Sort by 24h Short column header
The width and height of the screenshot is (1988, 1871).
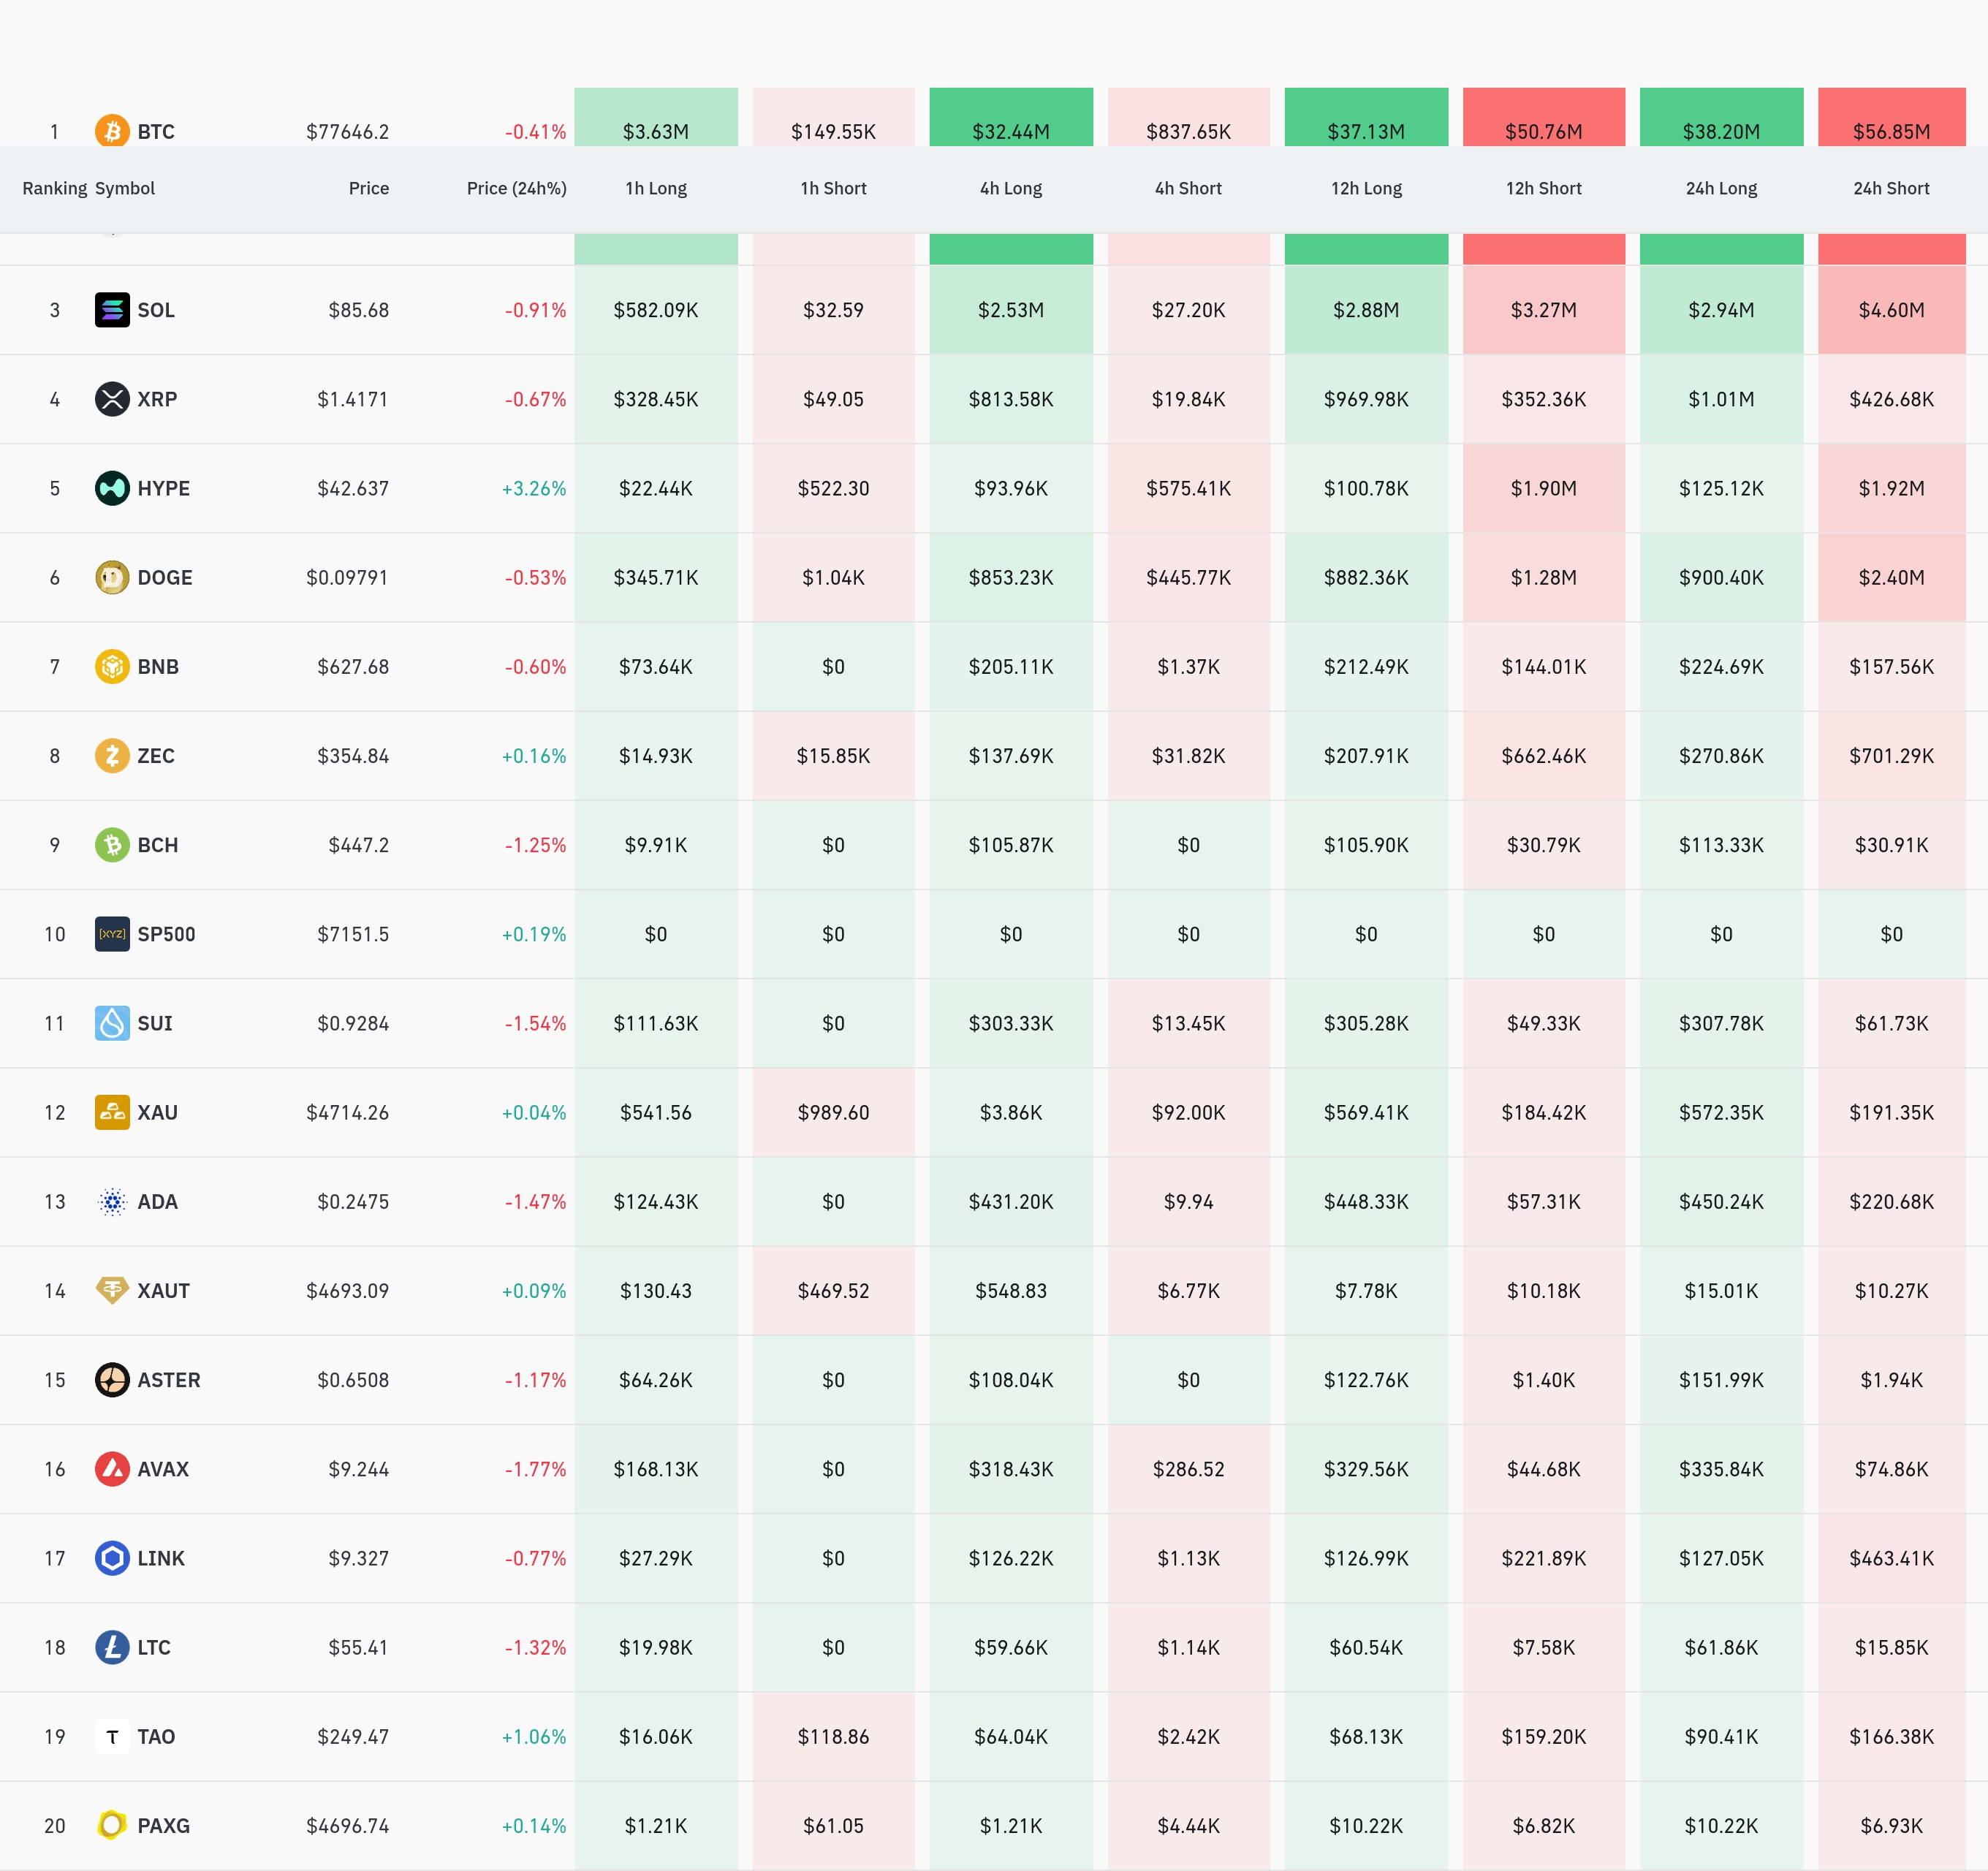tap(1891, 188)
